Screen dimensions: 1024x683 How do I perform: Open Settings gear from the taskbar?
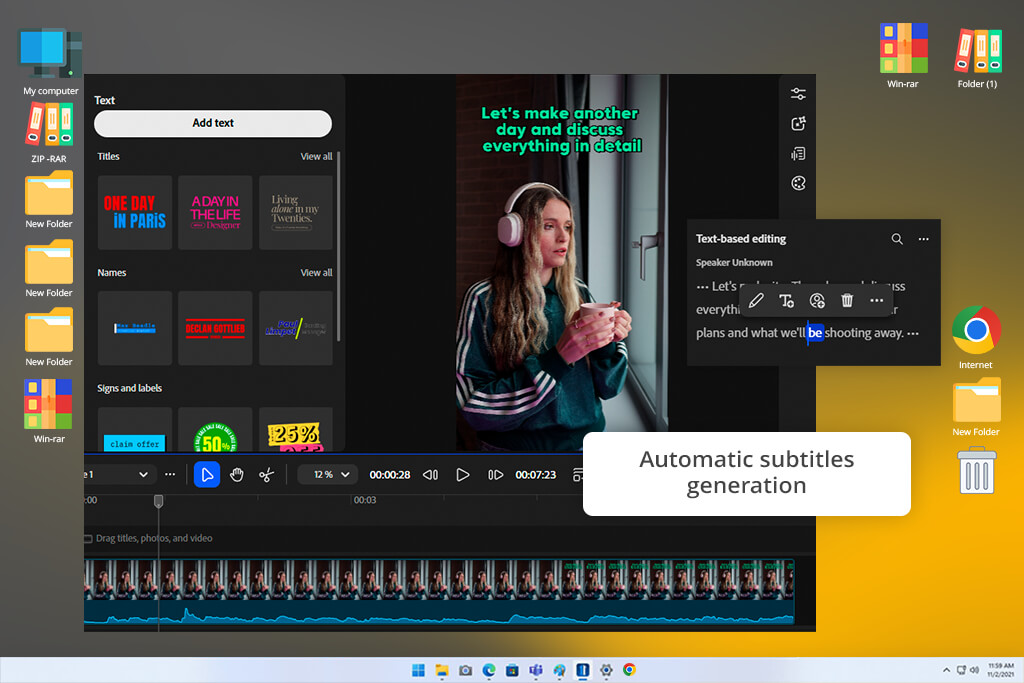[x=606, y=670]
